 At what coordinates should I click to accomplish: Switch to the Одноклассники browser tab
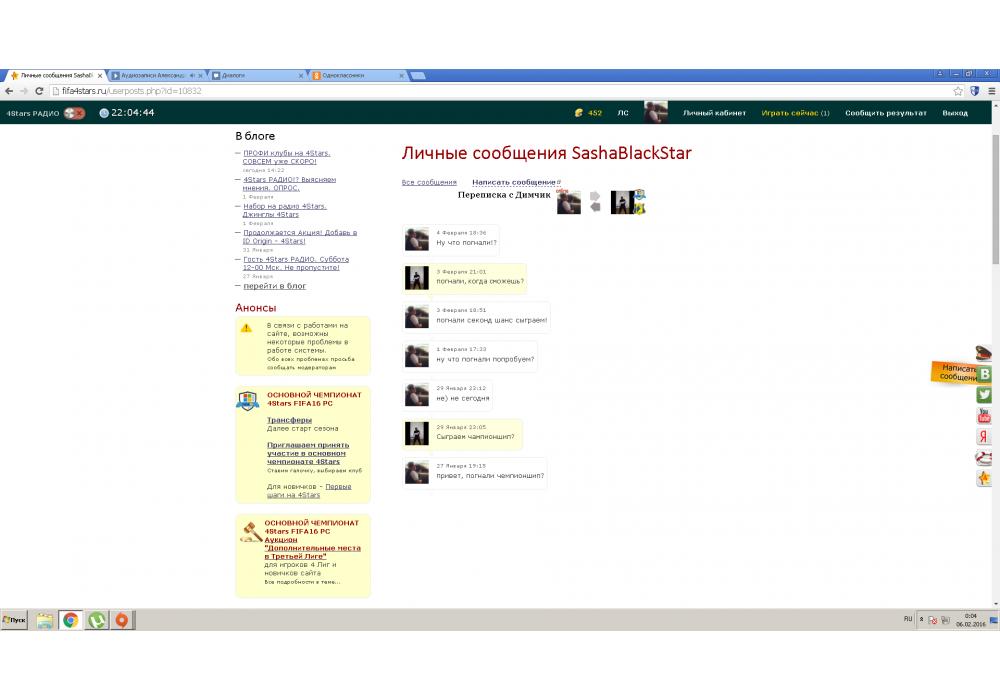coord(355,75)
